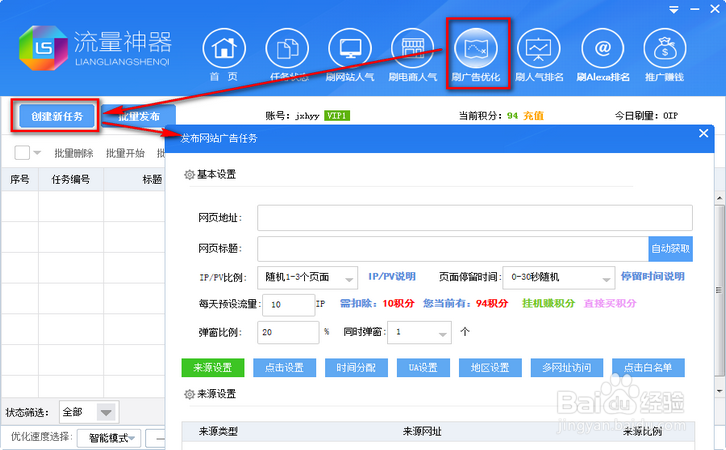Click the 创建新任务 button

[x=57, y=116]
